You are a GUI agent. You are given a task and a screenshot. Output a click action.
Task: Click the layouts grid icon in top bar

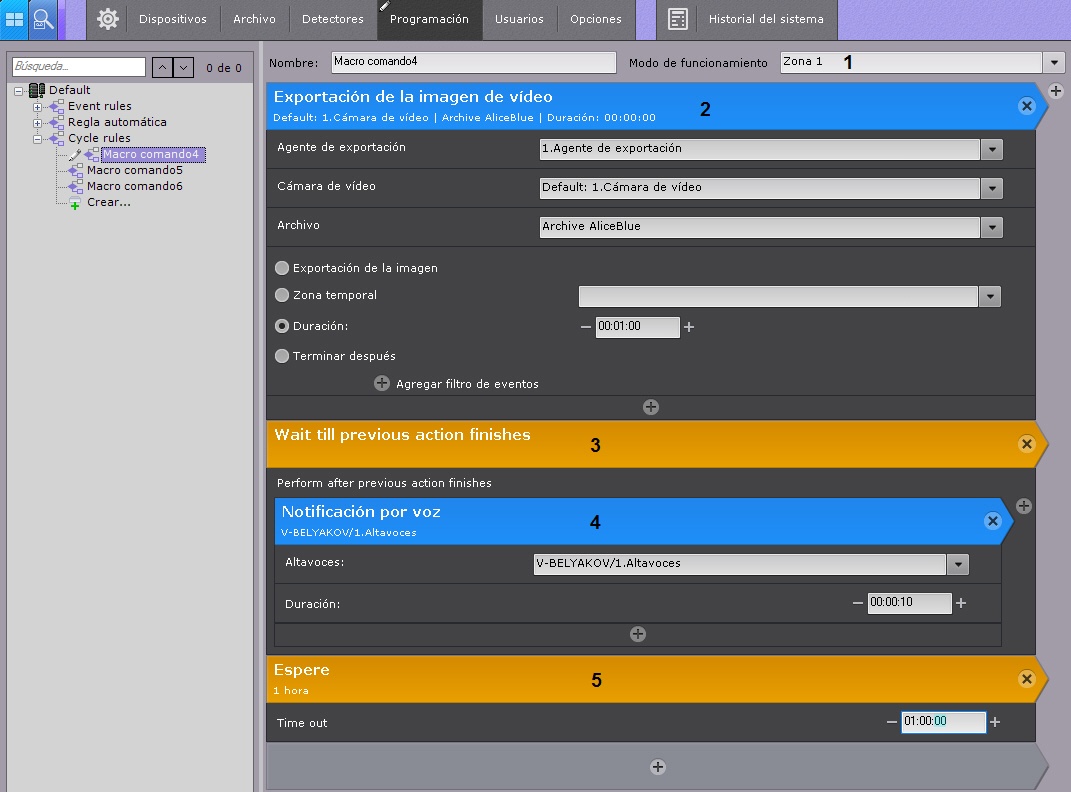click(x=15, y=19)
